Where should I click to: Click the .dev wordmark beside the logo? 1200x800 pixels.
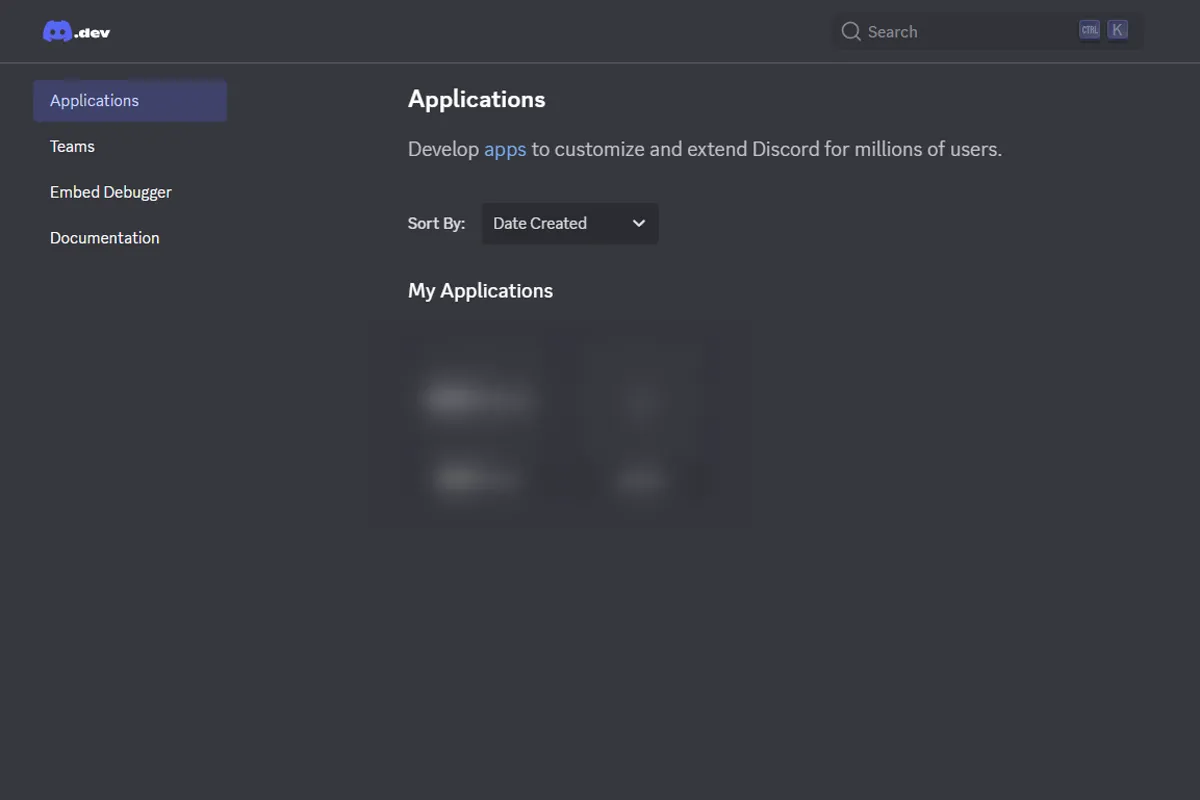click(x=93, y=33)
